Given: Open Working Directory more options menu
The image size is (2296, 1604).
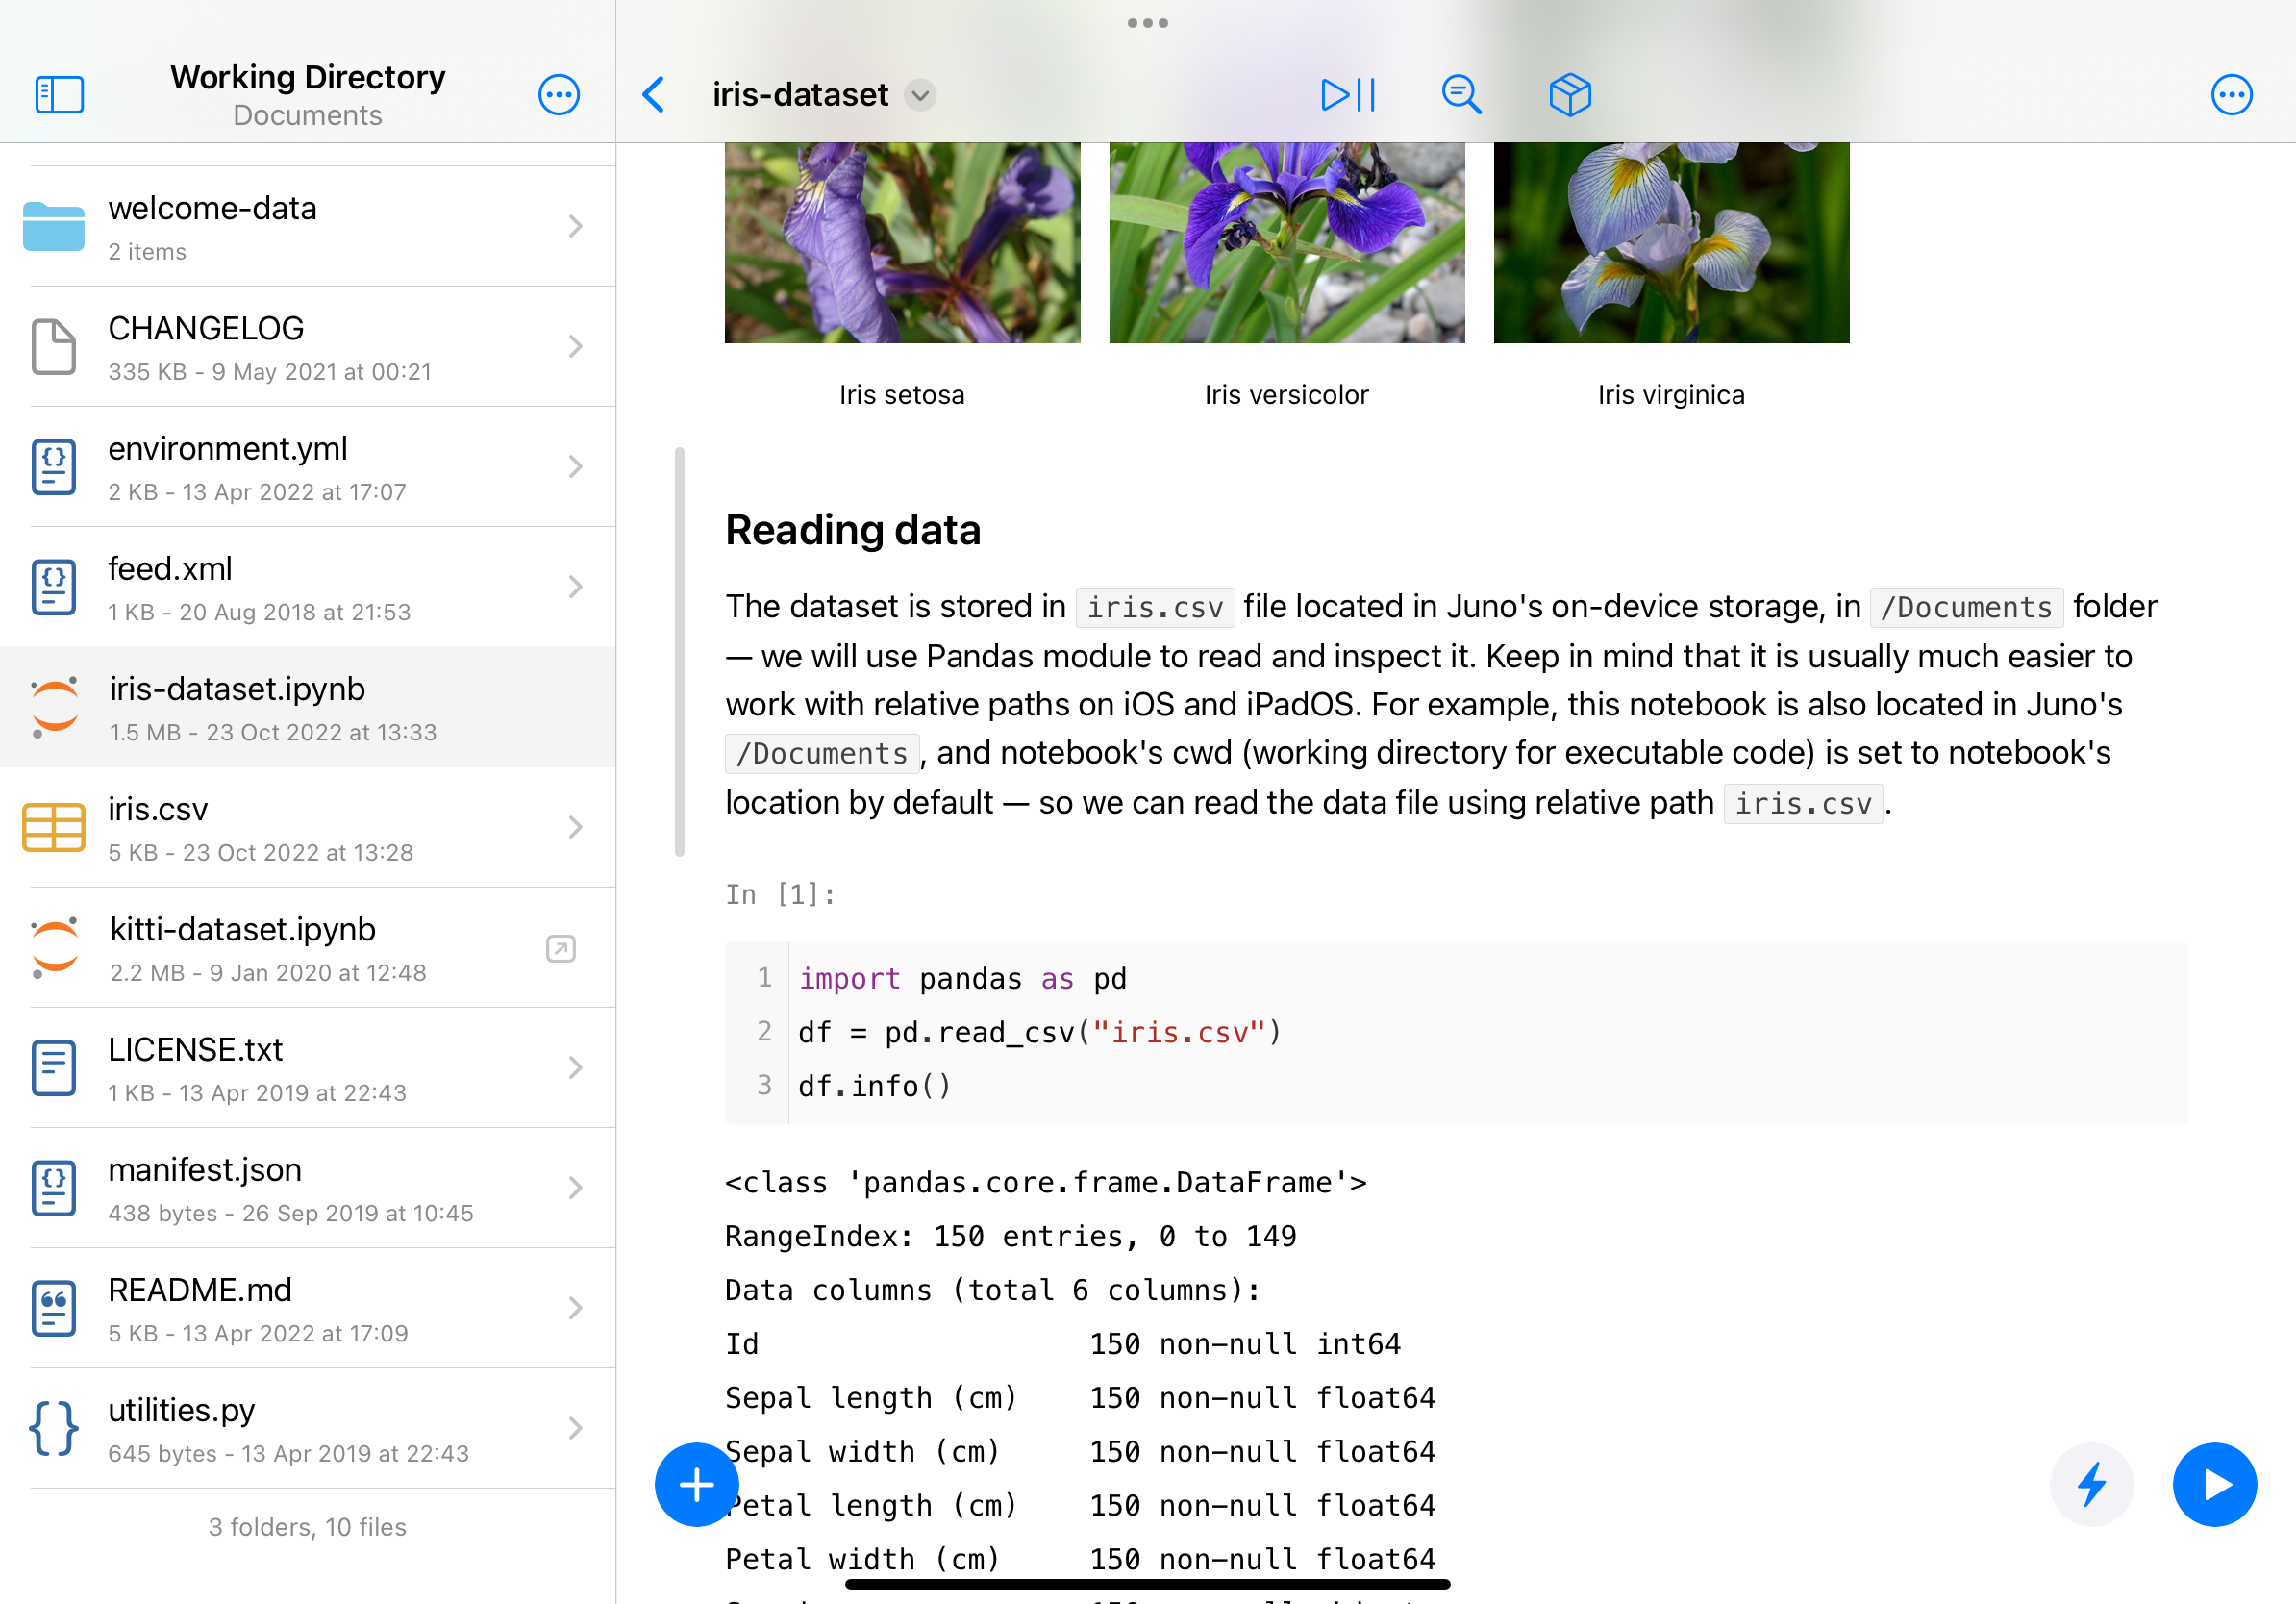Looking at the screenshot, I should coord(558,95).
